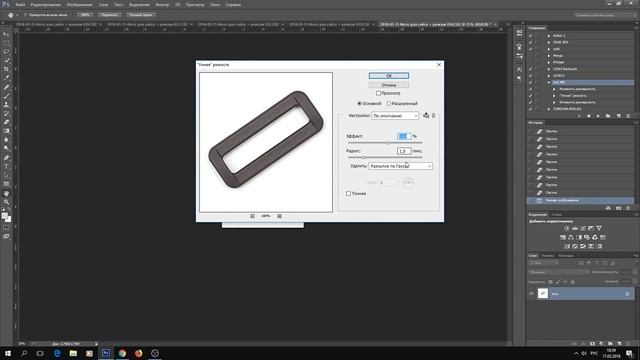Click the Brightness/Contrast adjustment icon
The width and height of the screenshot is (640, 360).
(567, 228)
